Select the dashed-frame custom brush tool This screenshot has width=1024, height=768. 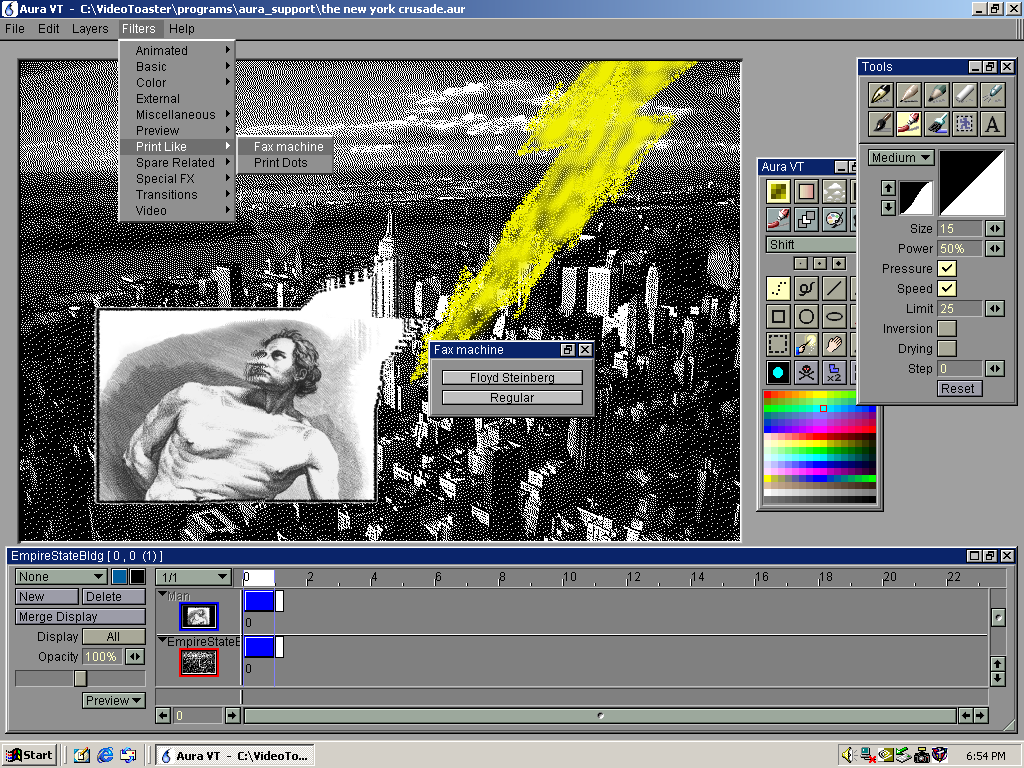pos(965,123)
